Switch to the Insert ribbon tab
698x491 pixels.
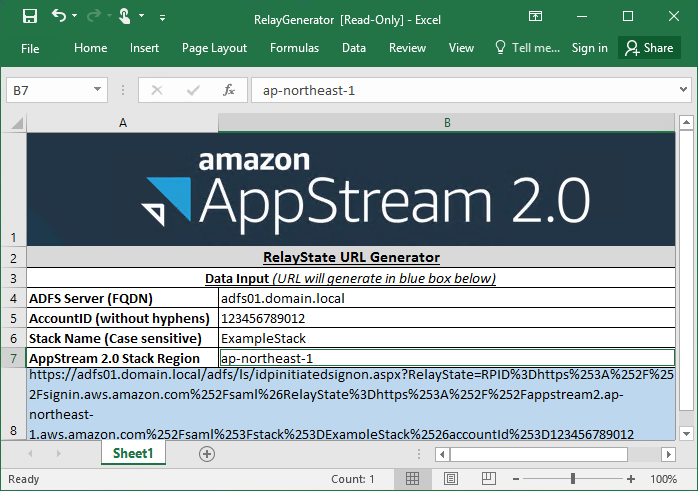tap(144, 48)
